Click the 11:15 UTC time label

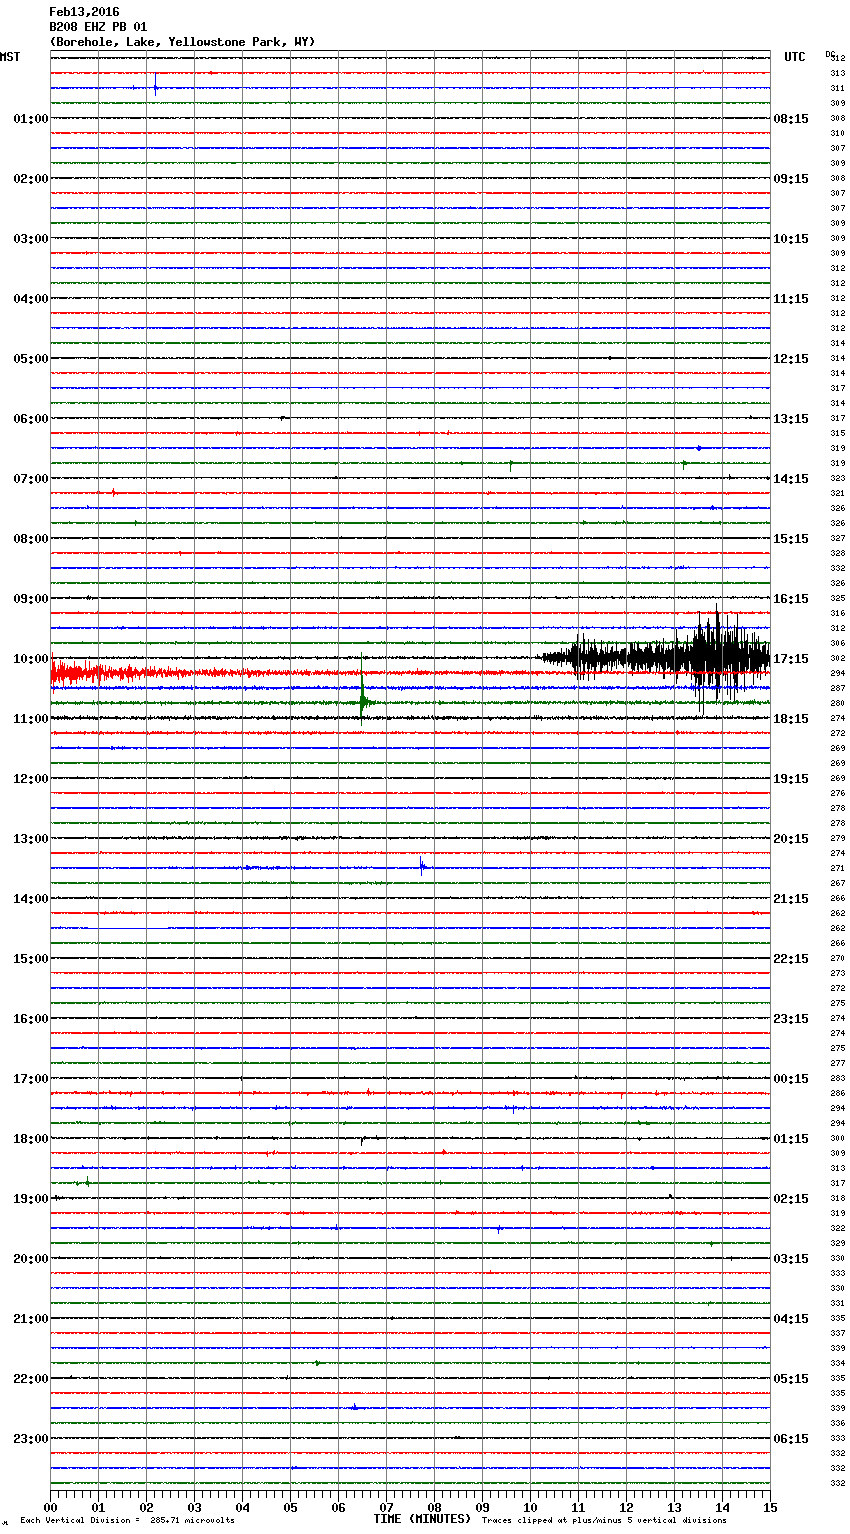pos(791,299)
